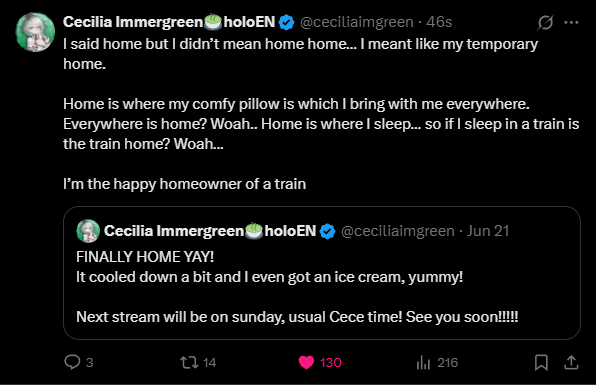The height and width of the screenshot is (385, 596).
Task: Open the three-dot more options menu
Action: click(571, 22)
